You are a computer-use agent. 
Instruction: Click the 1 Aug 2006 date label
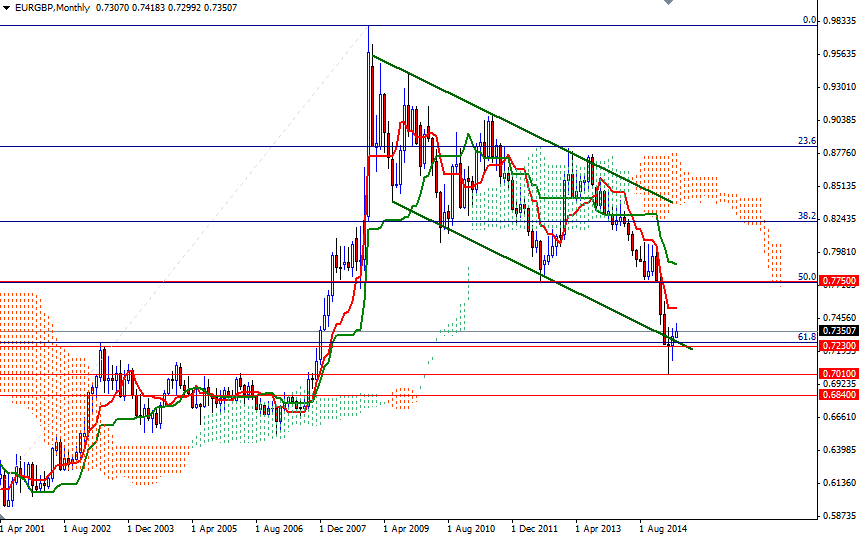coord(279,529)
